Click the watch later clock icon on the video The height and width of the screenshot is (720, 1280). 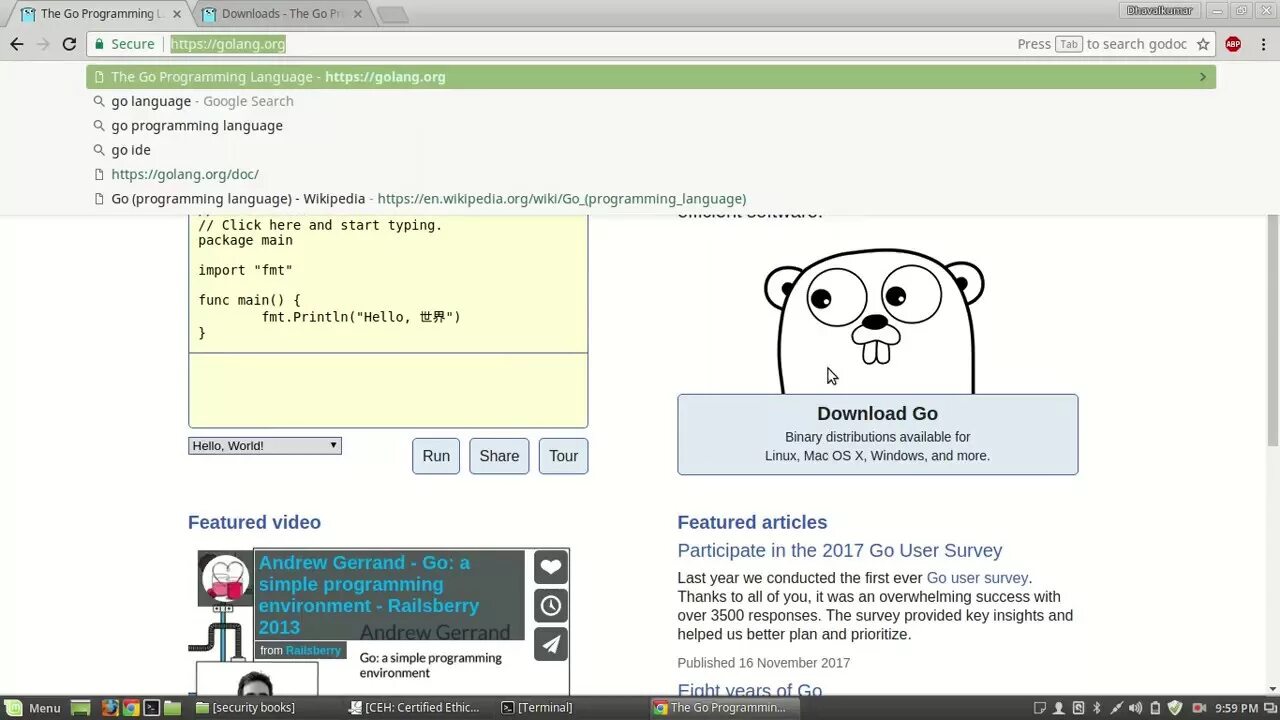click(x=551, y=605)
